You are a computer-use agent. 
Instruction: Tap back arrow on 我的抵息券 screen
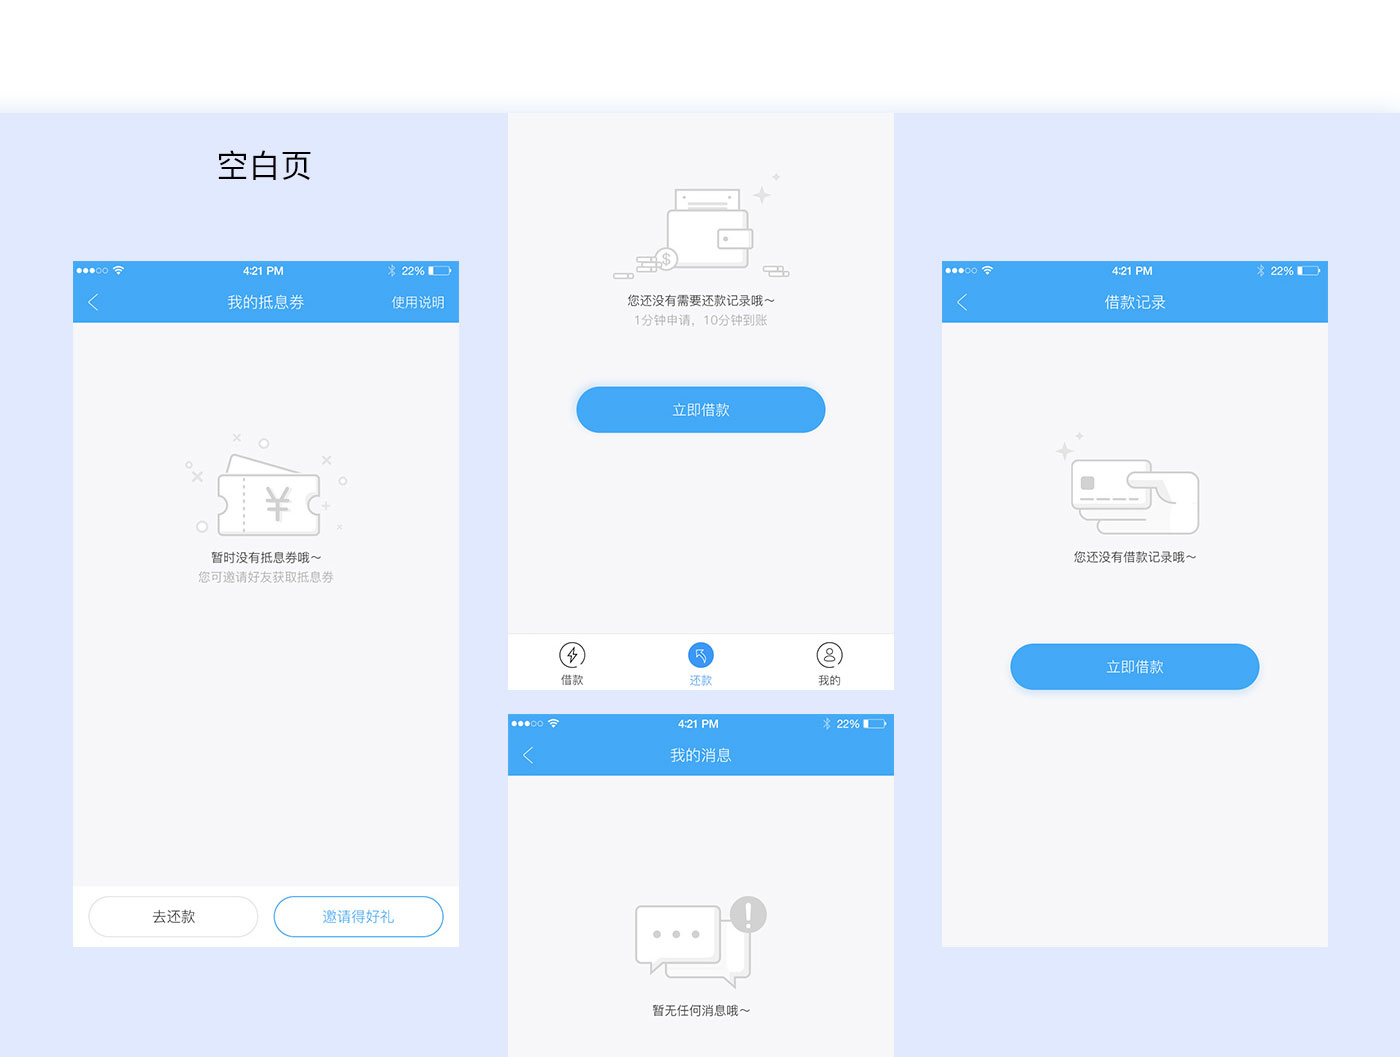click(x=93, y=302)
